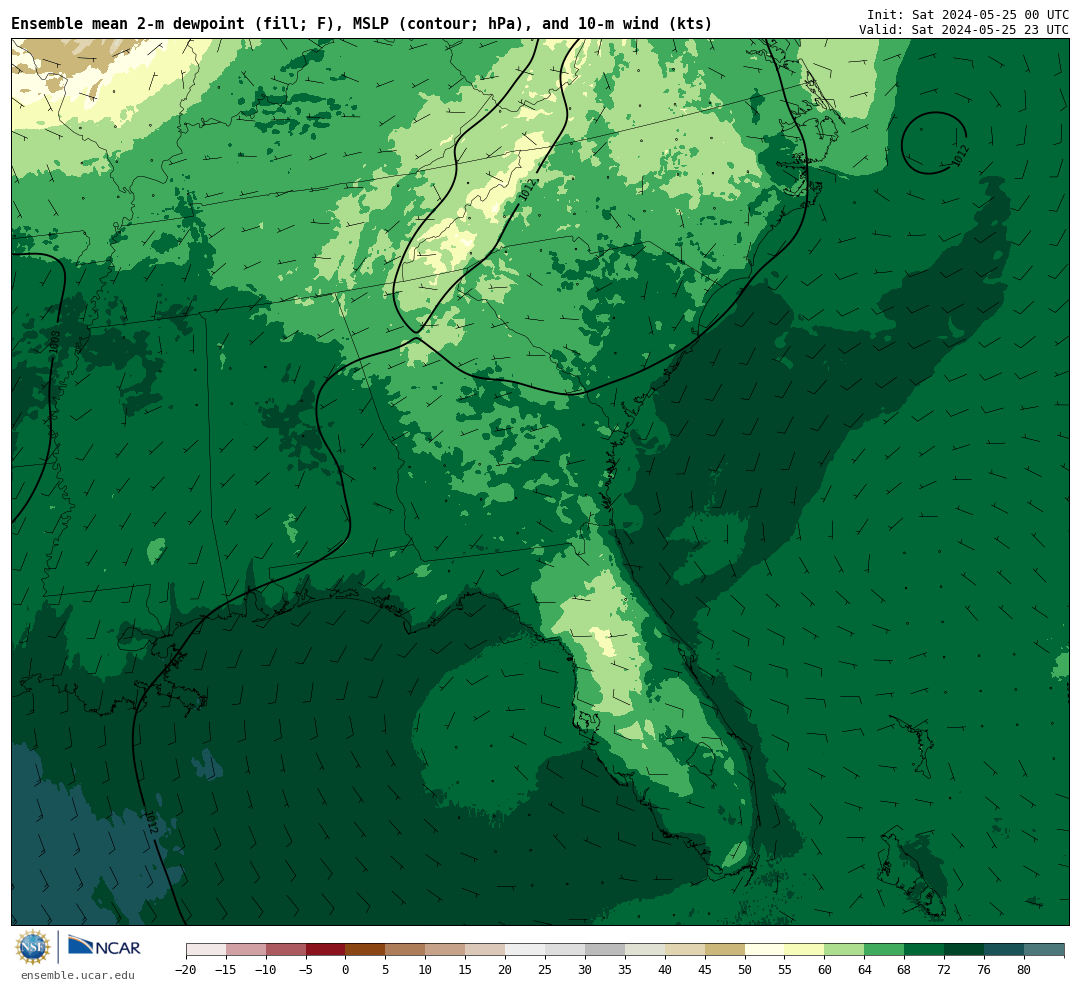Click the brown swatch between 0 and 5
1080x988 pixels.
(365, 950)
